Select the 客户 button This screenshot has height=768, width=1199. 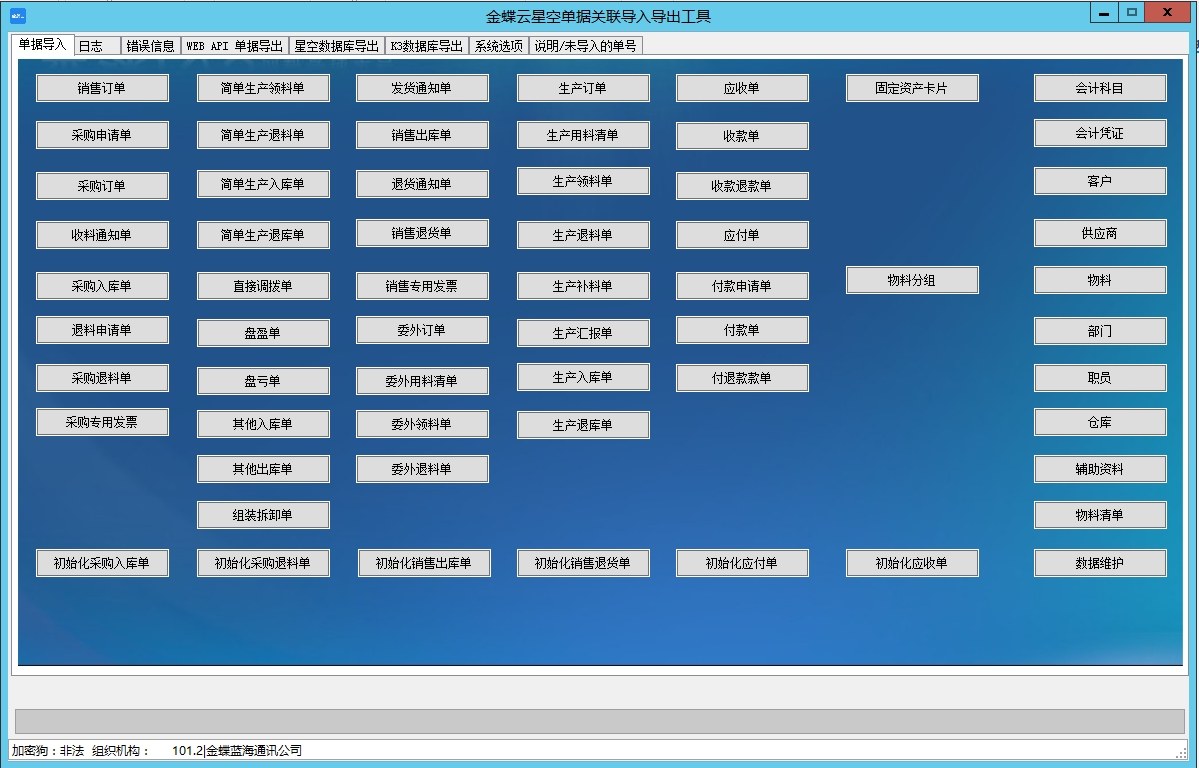coord(1100,181)
